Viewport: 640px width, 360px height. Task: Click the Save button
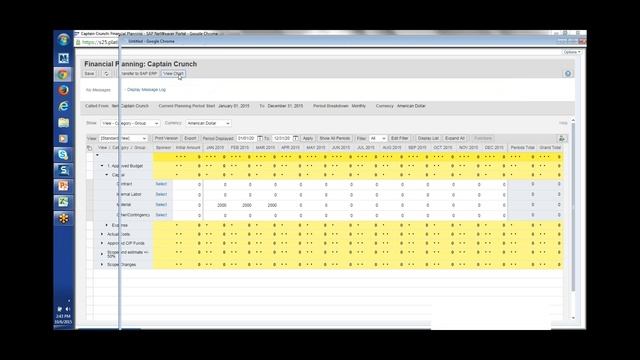[x=89, y=74]
